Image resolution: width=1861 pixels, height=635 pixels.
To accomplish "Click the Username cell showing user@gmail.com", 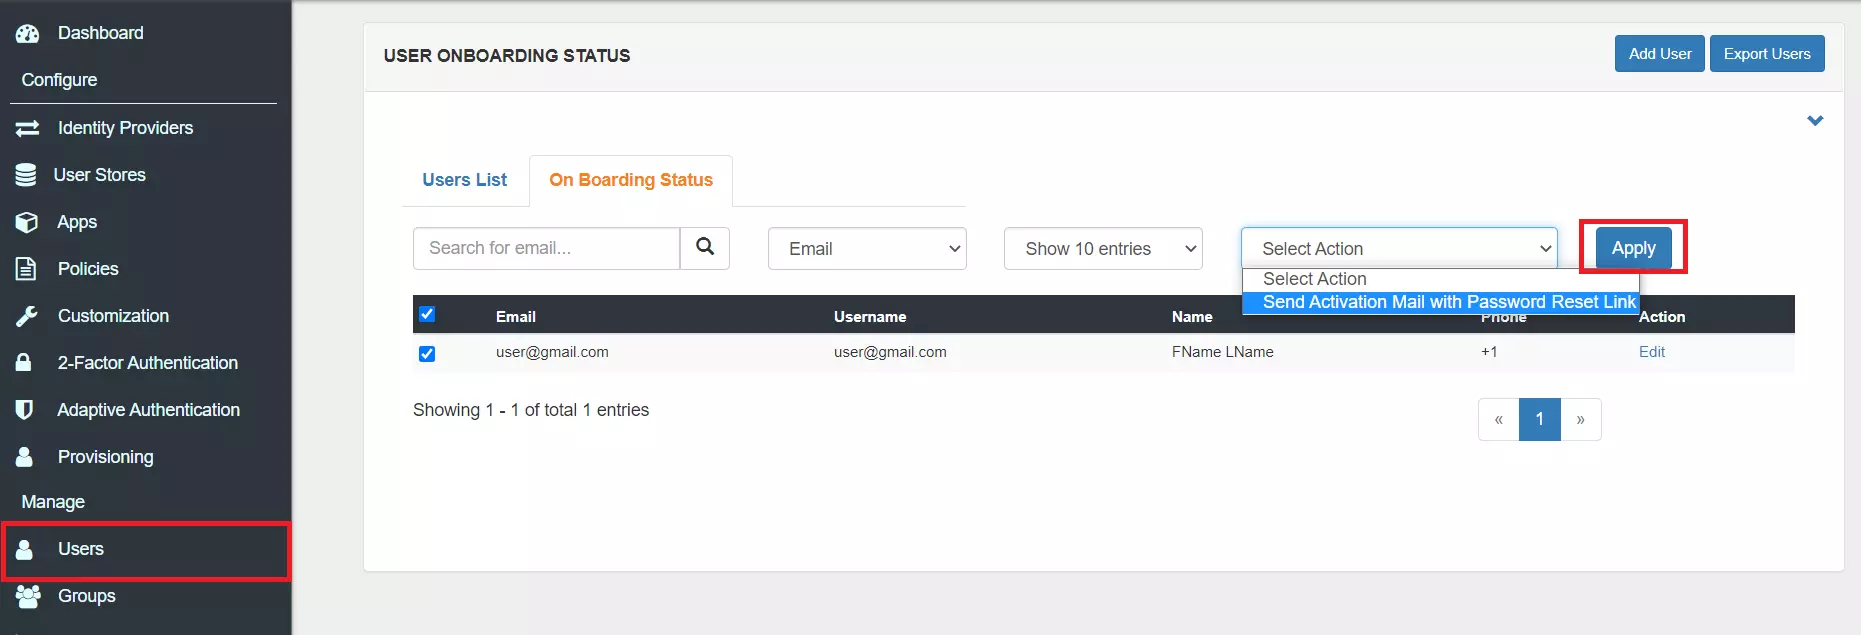I will 890,352.
